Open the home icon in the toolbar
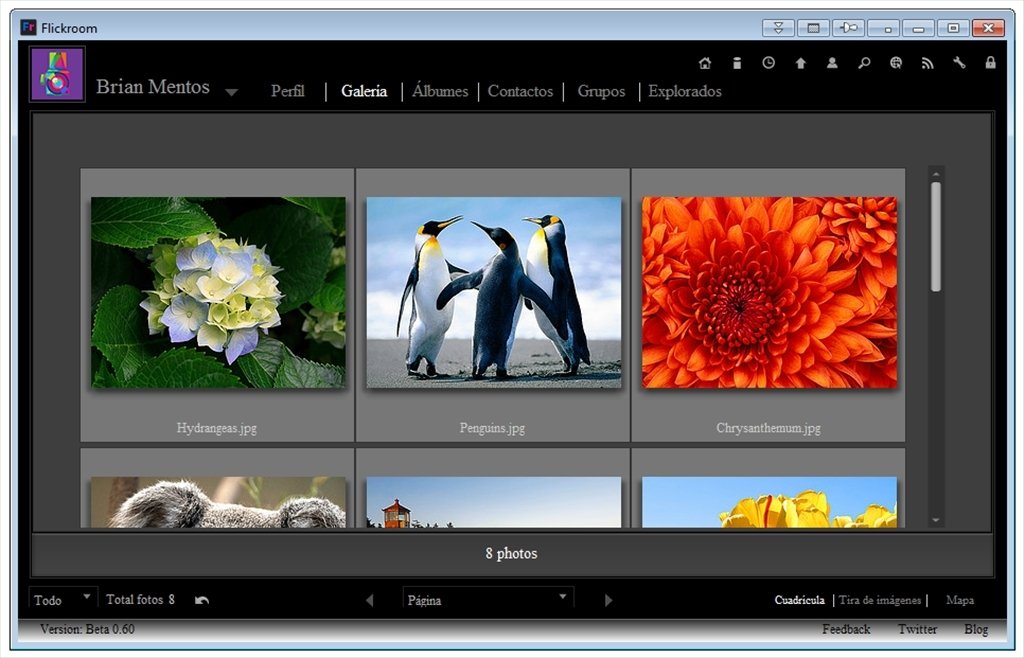The width and height of the screenshot is (1024, 658). click(705, 63)
